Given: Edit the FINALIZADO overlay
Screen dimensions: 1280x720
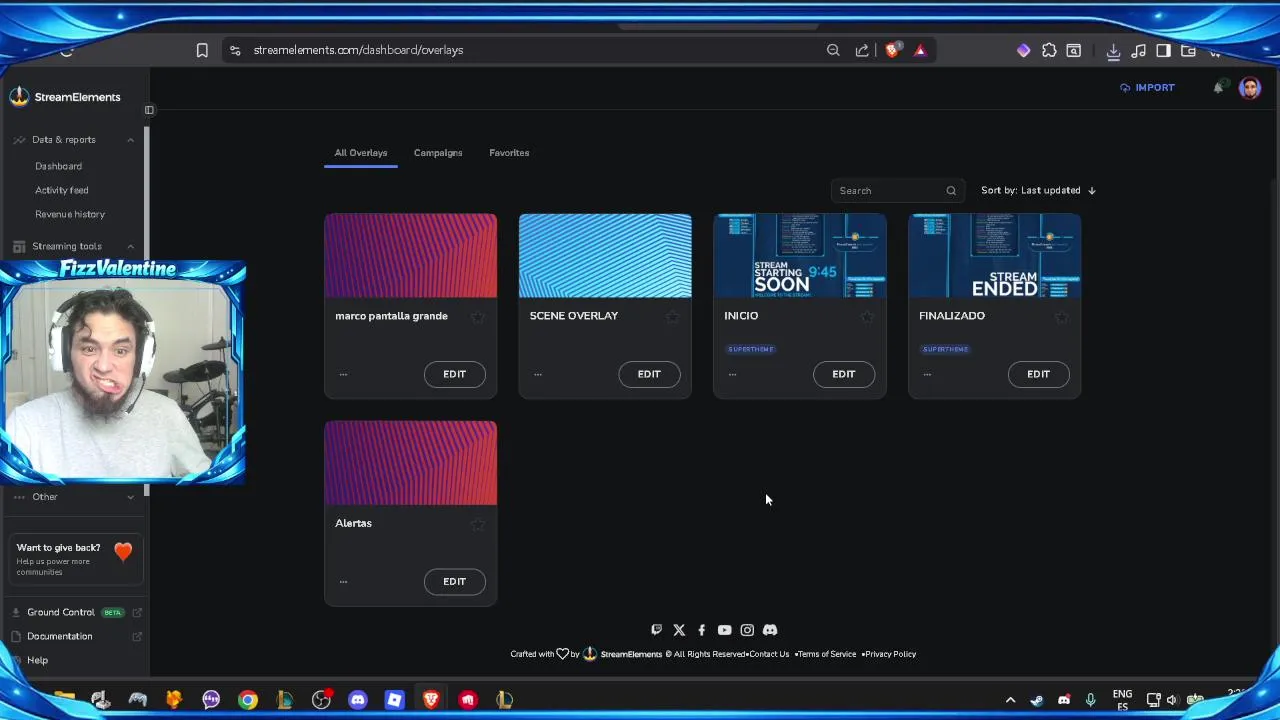Looking at the screenshot, I should (x=1038, y=374).
